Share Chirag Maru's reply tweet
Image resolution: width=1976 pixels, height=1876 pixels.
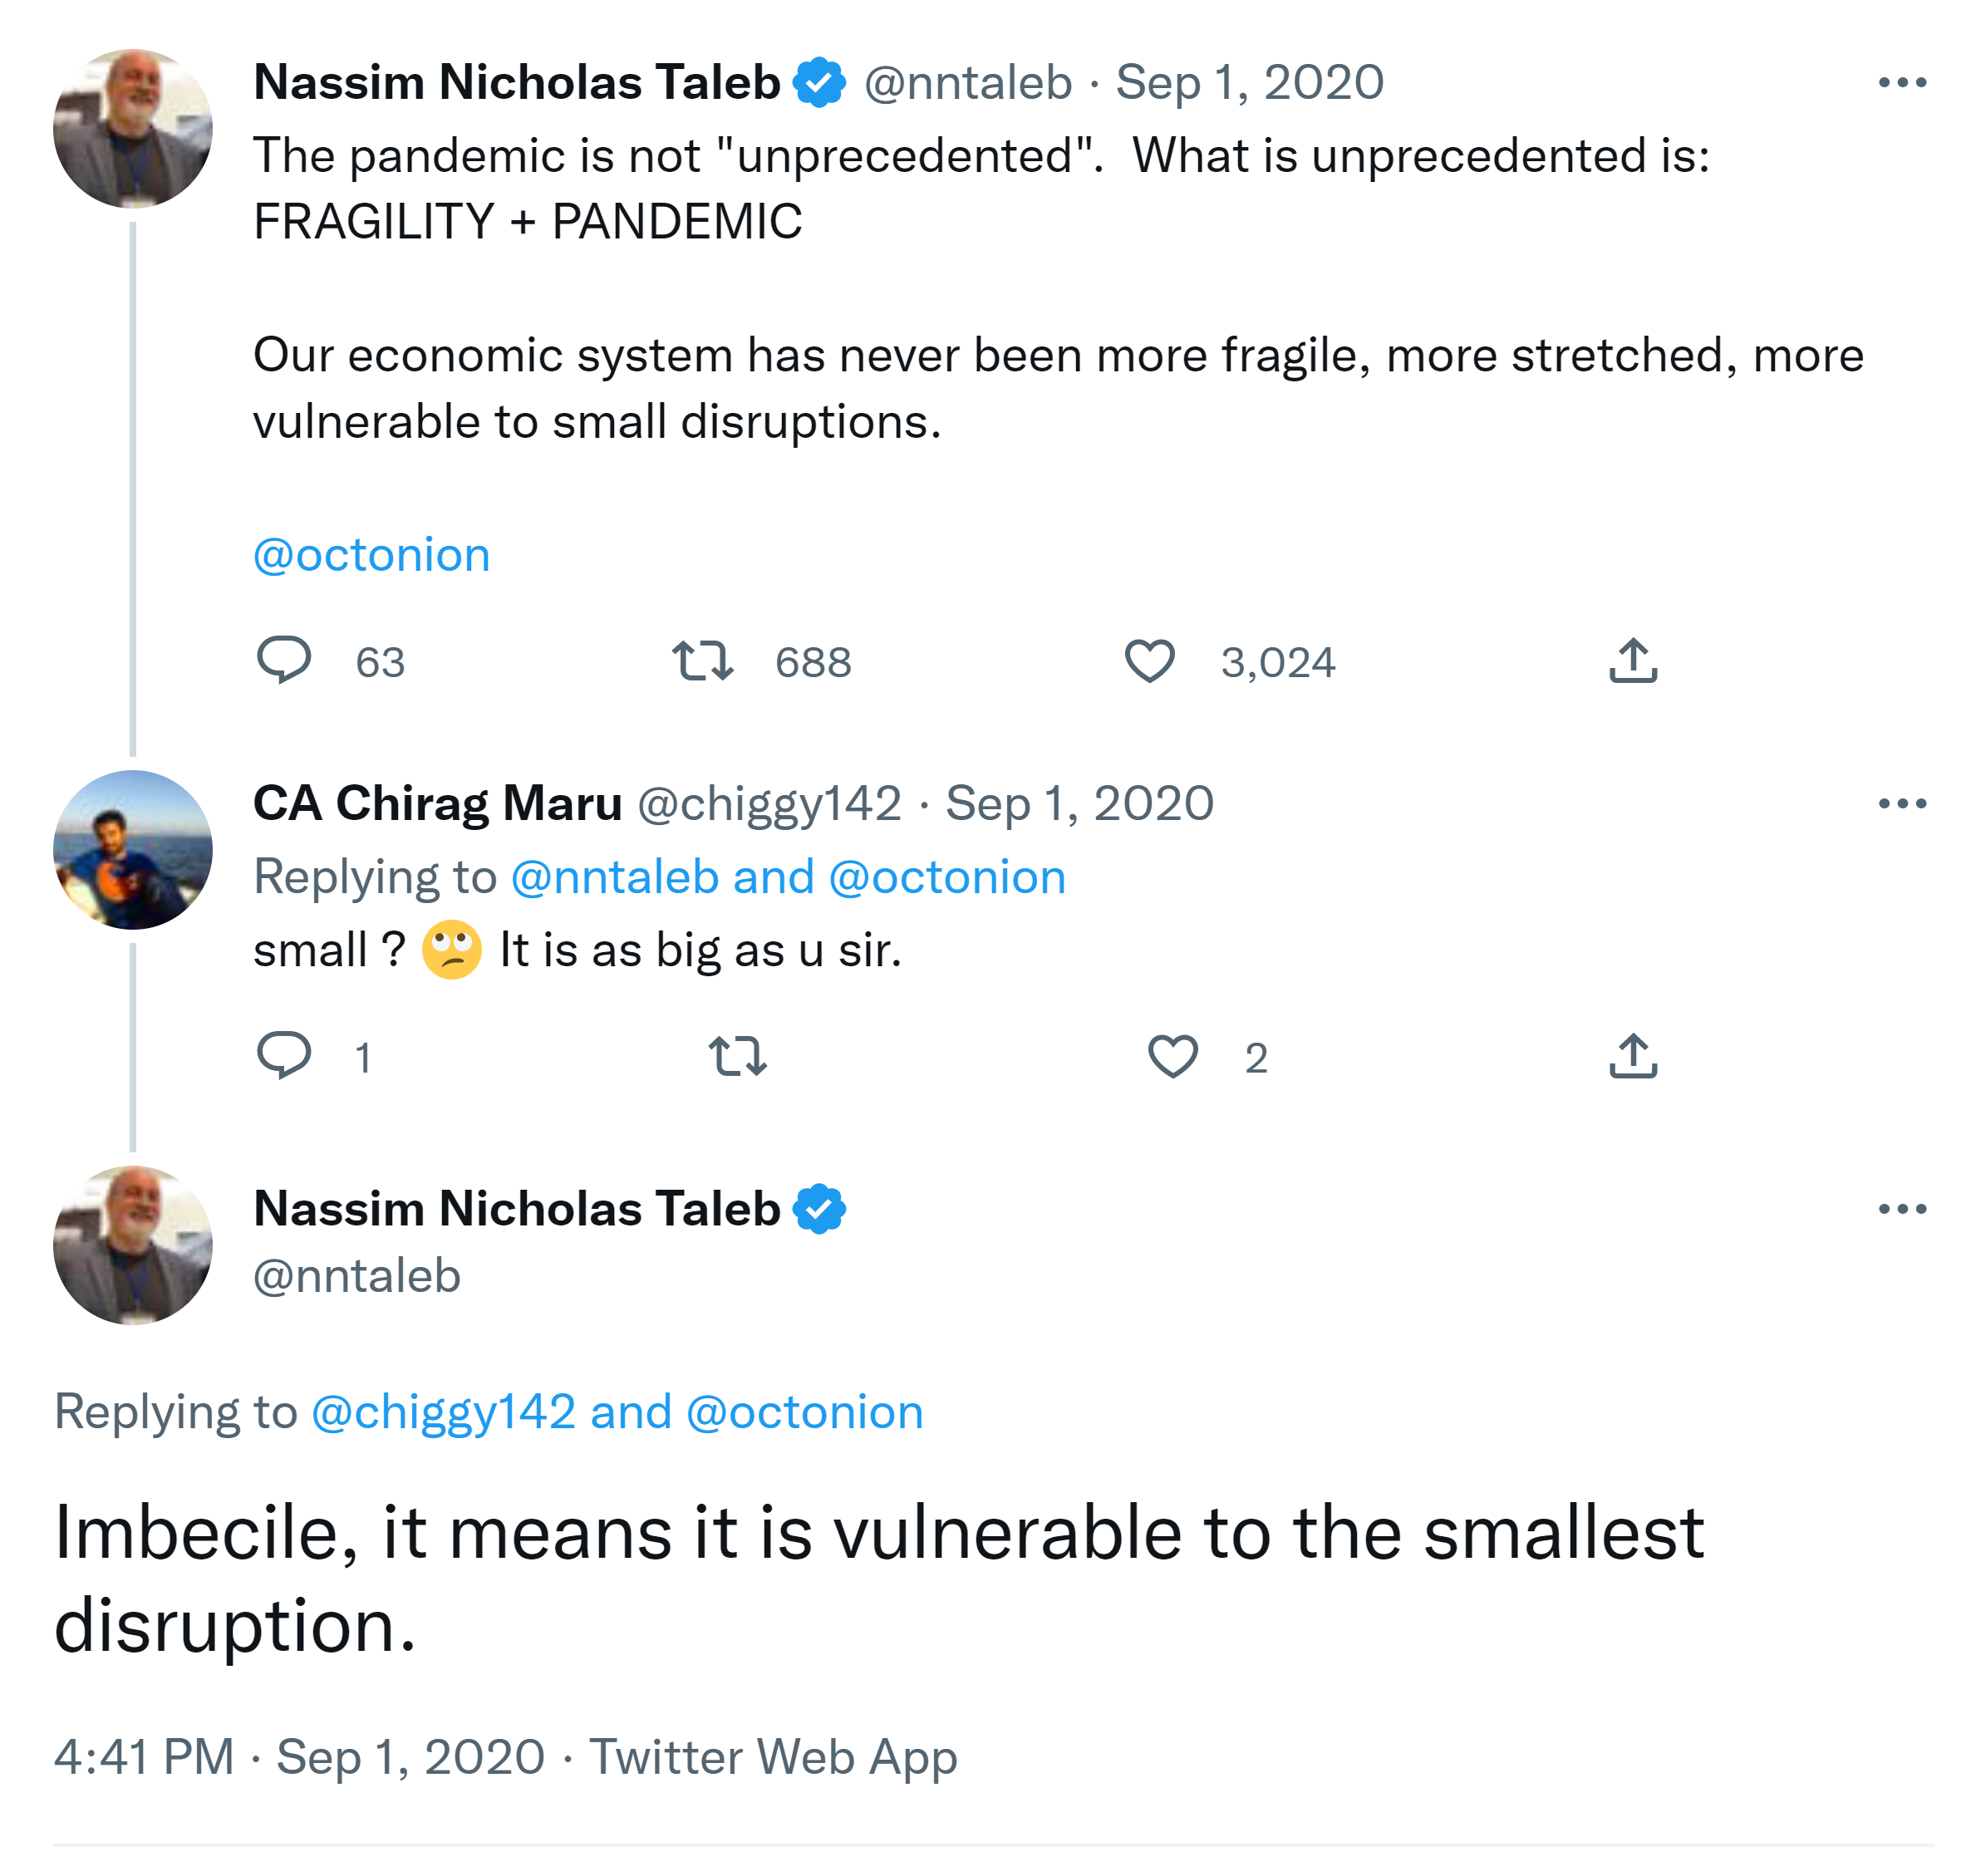1632,1056
